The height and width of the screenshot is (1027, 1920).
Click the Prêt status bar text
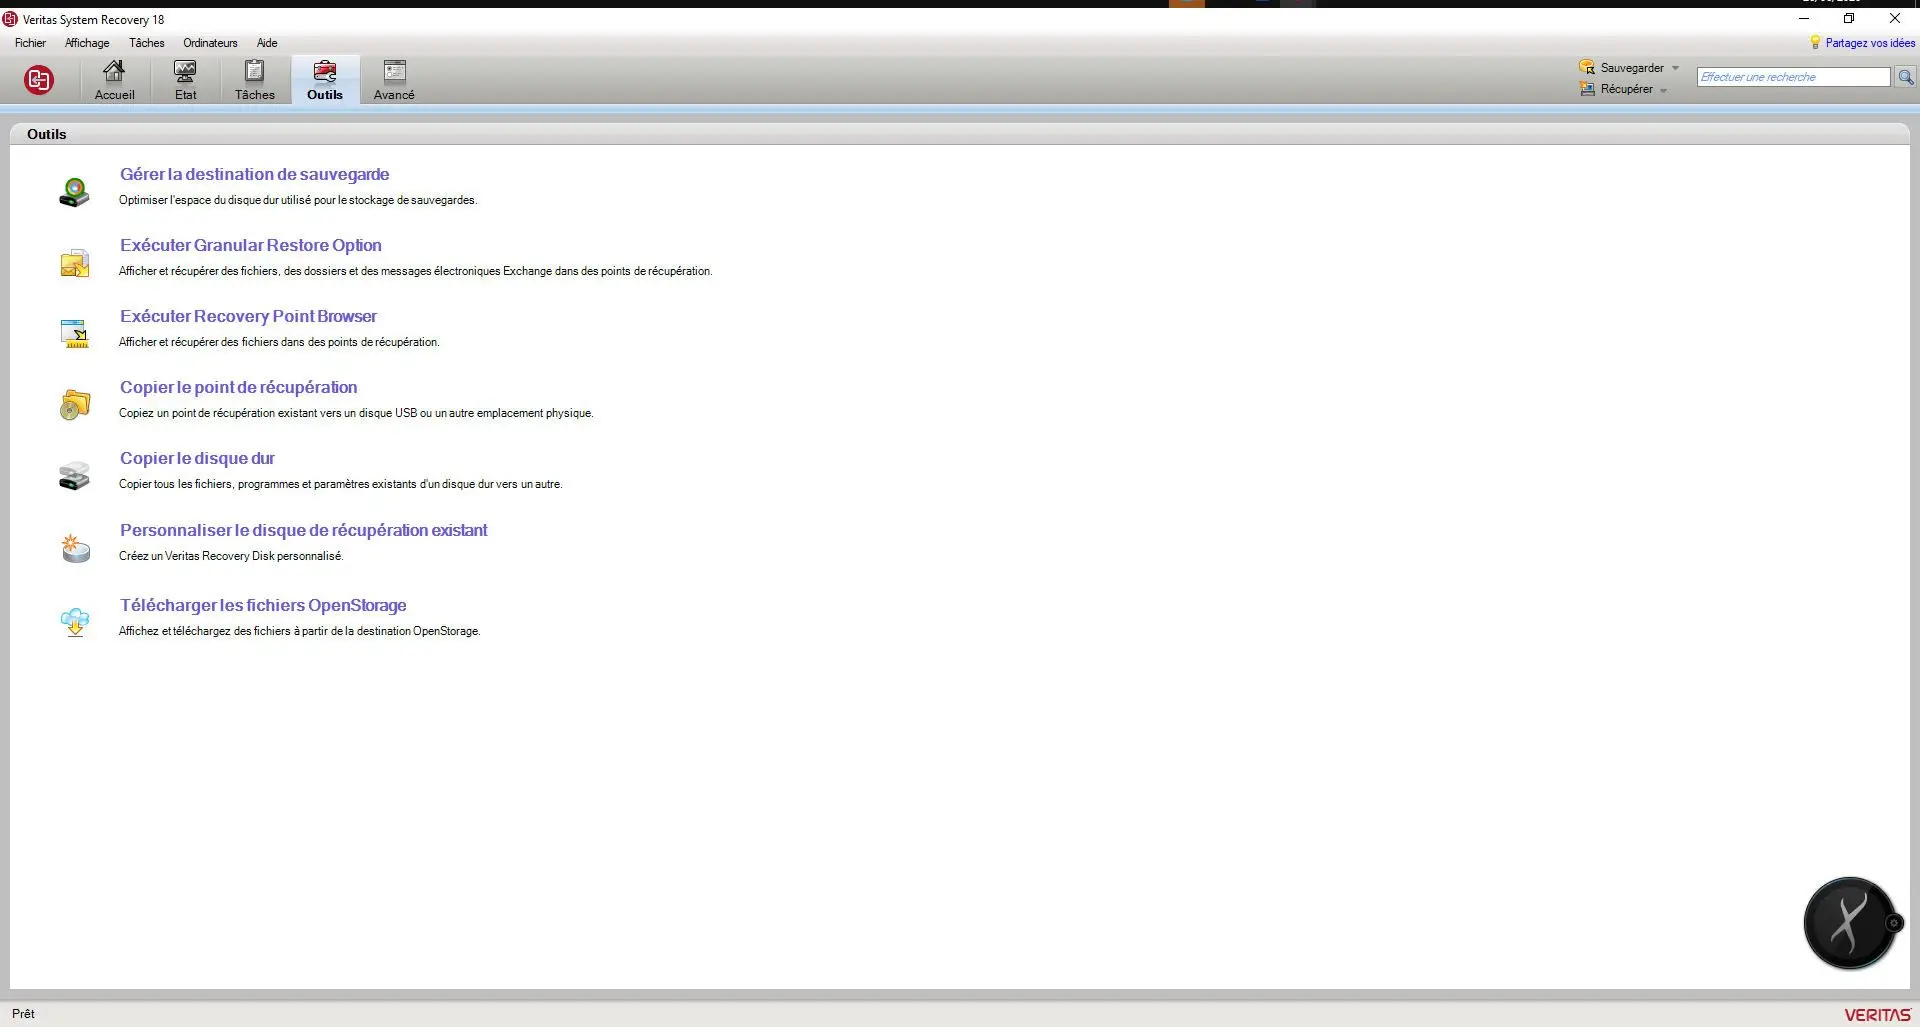(23, 1013)
